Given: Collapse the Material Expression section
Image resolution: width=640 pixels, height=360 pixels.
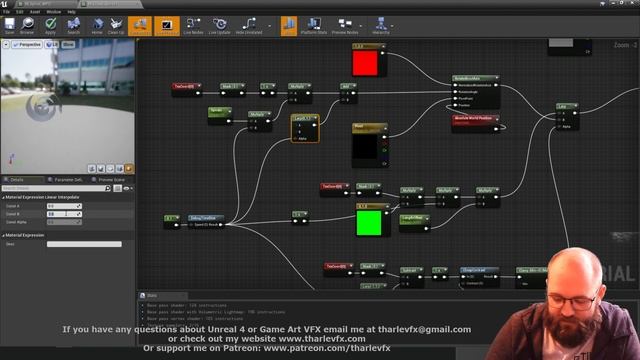Looking at the screenshot, I should [3, 236].
